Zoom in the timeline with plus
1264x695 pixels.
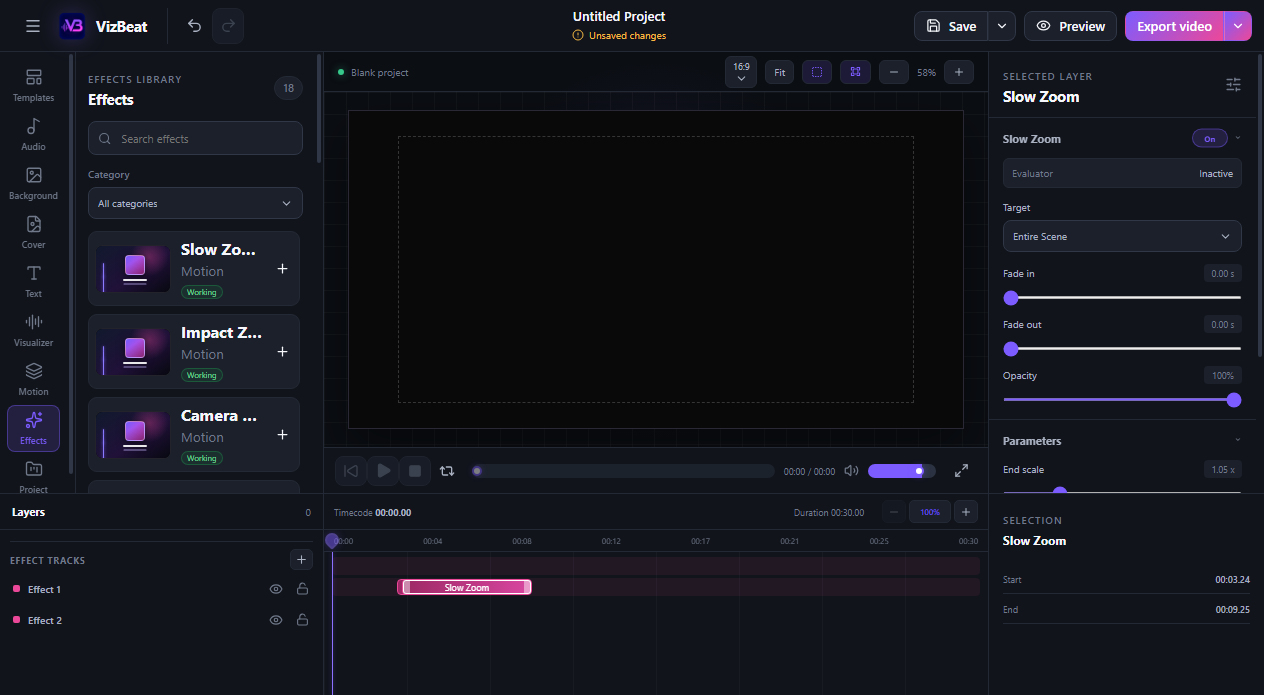[966, 512]
